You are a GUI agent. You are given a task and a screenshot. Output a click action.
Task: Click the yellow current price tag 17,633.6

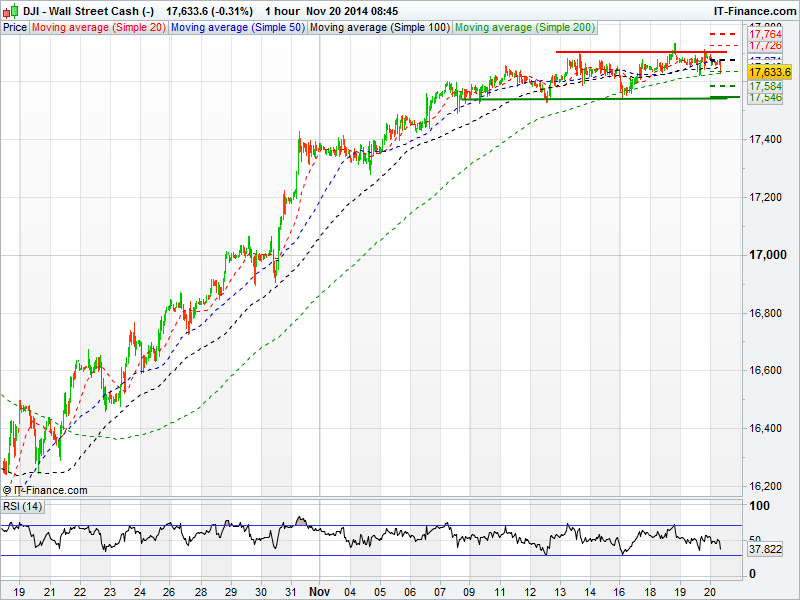[769, 73]
